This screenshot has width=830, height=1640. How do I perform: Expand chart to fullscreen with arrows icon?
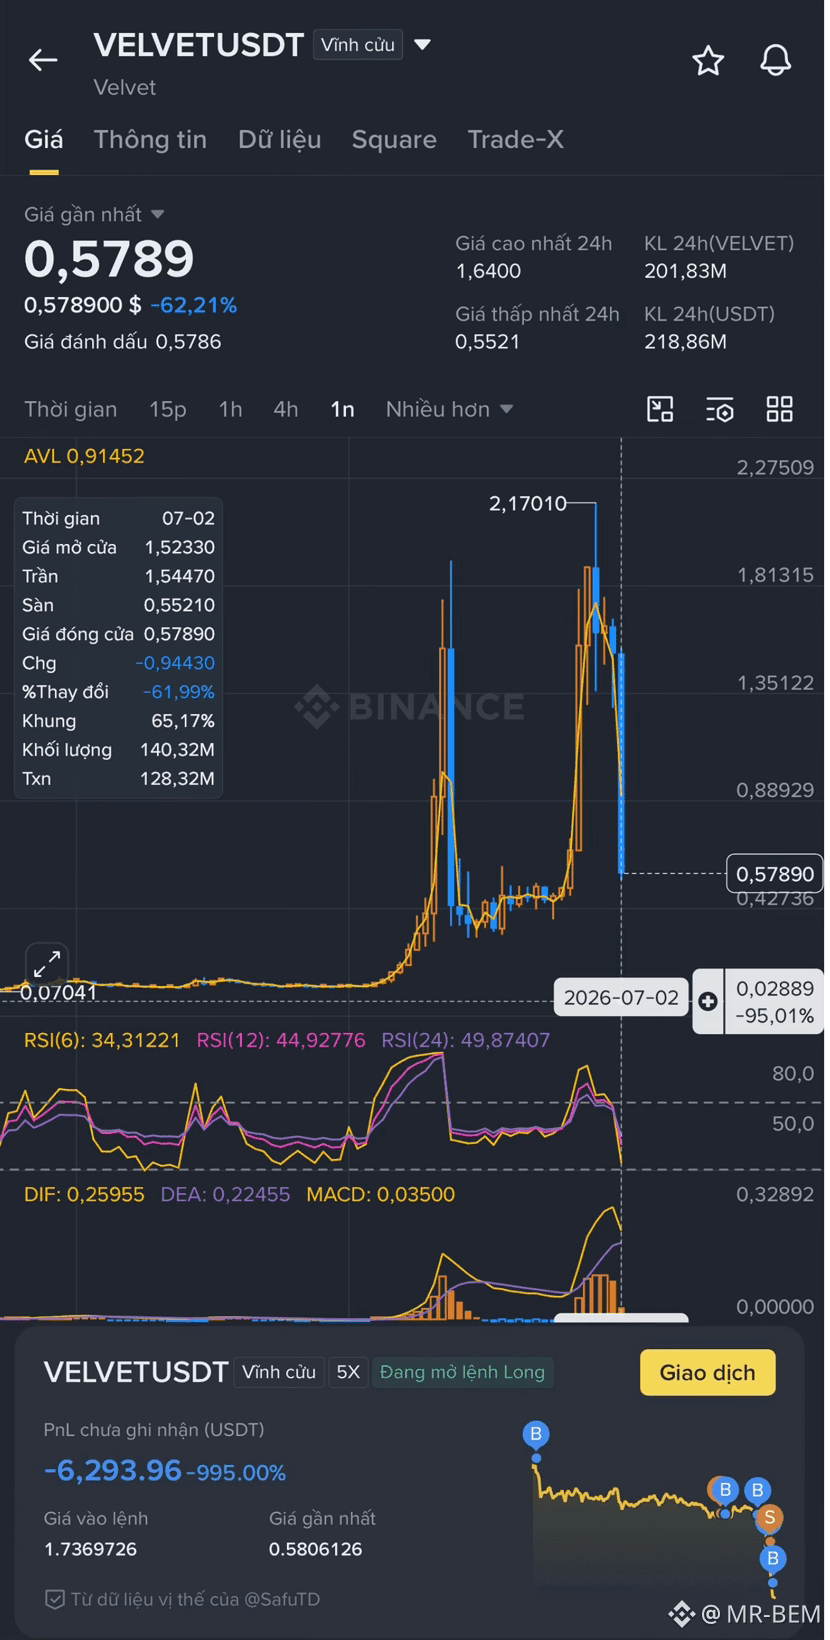46,964
